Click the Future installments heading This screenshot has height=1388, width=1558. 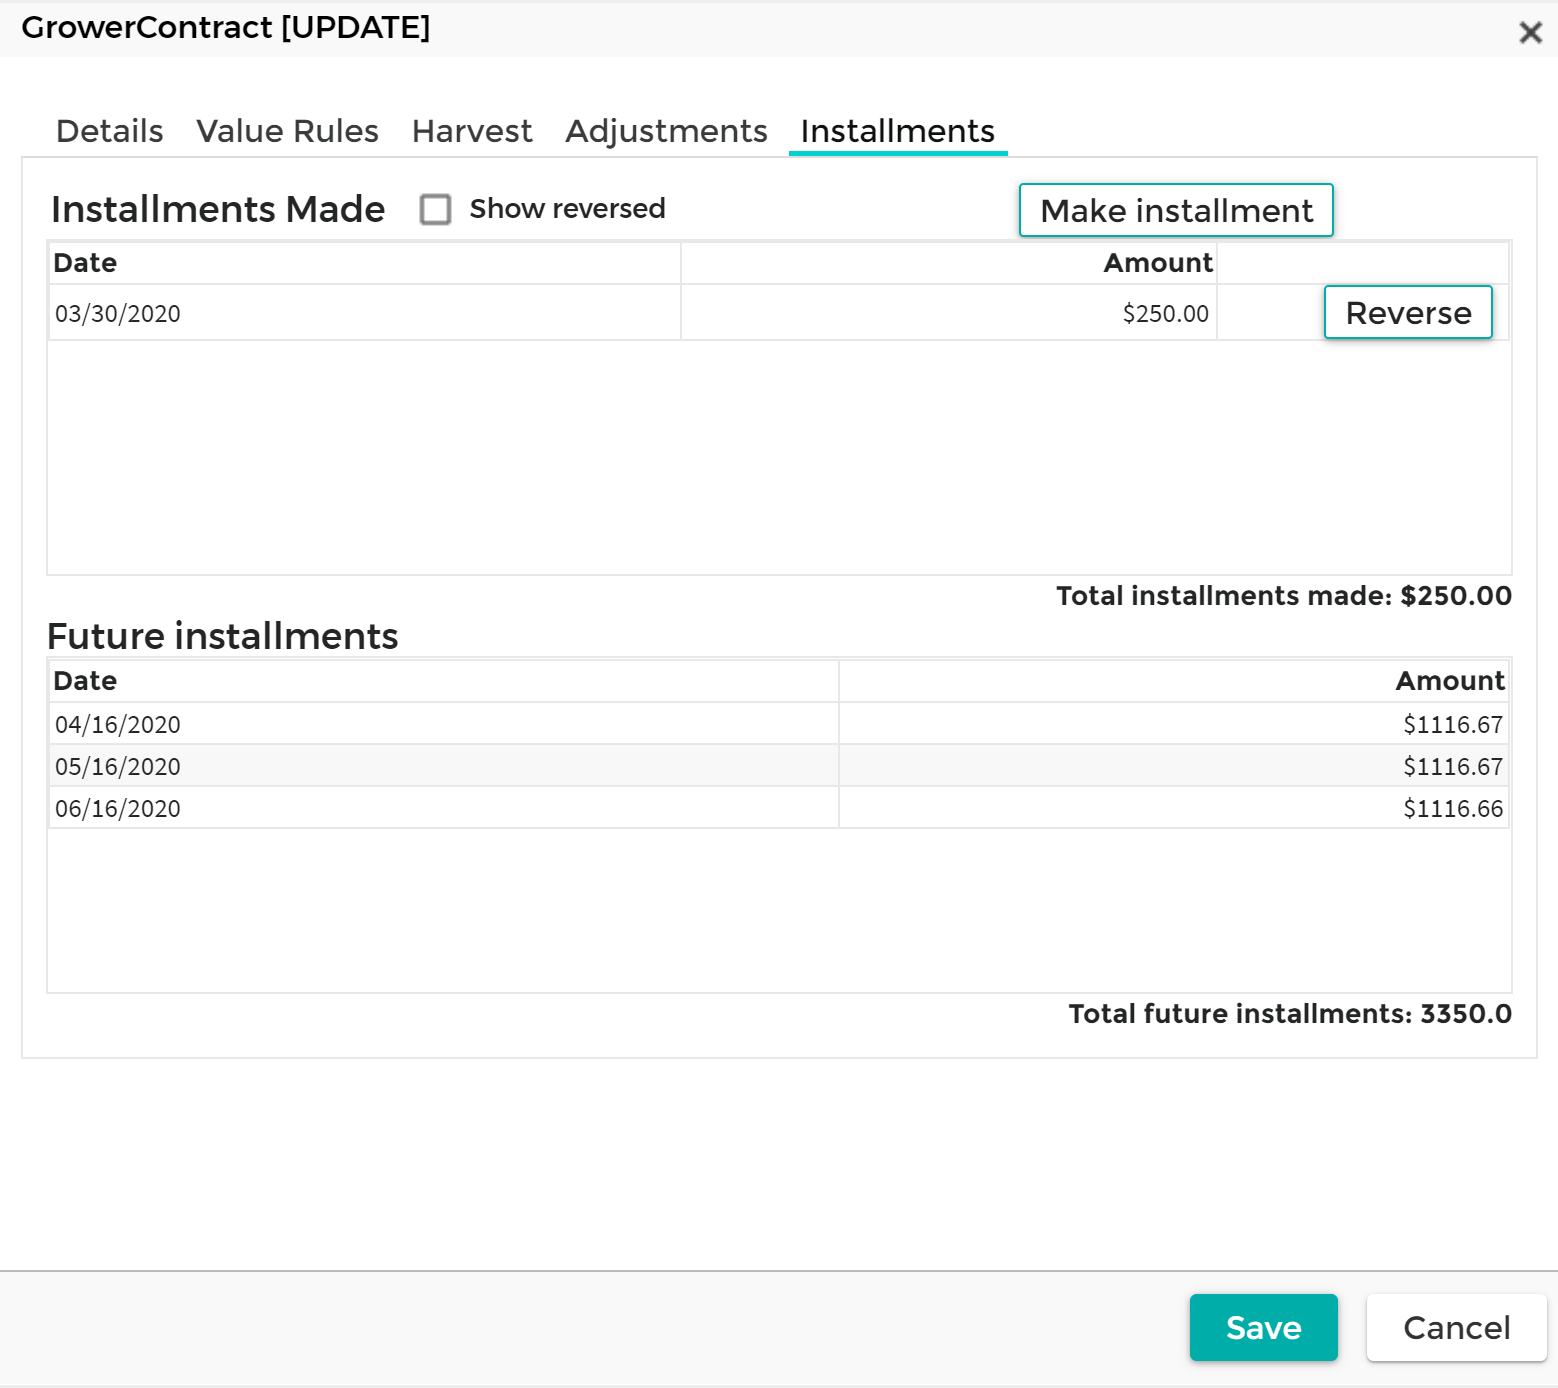(x=223, y=636)
